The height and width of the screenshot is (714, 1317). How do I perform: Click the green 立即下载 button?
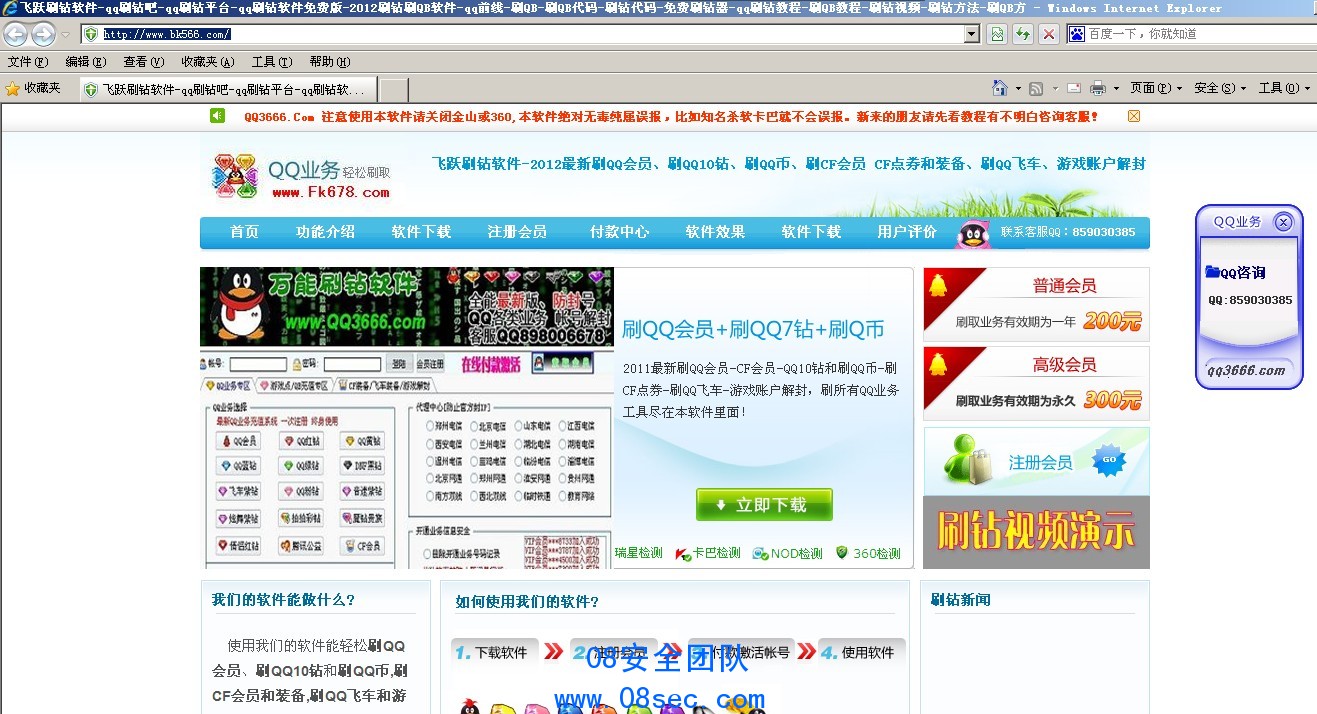click(x=764, y=505)
